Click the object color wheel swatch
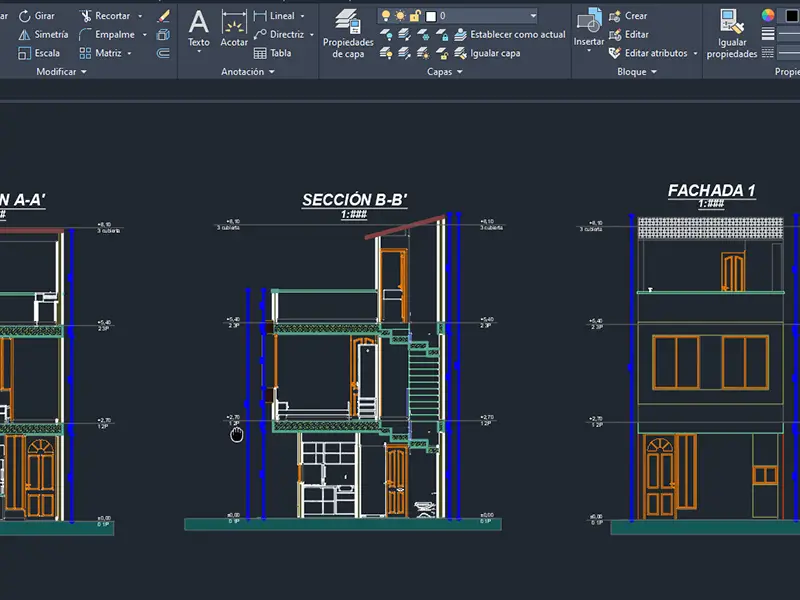Image resolution: width=800 pixels, height=600 pixels. coord(768,15)
